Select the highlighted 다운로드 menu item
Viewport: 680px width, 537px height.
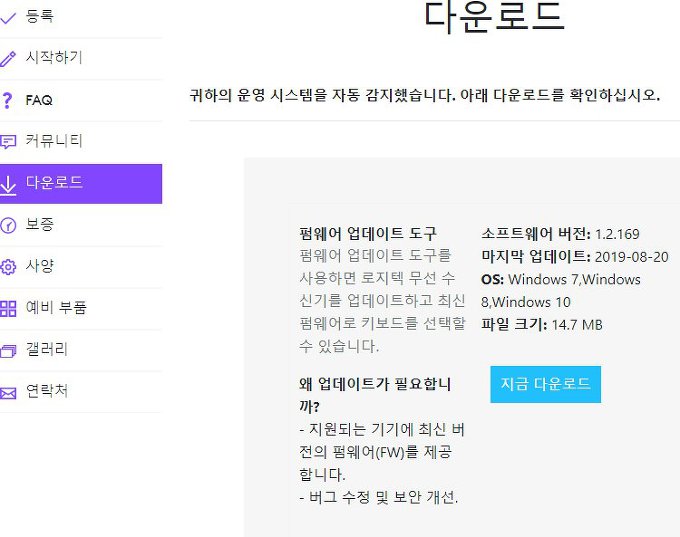point(54,183)
